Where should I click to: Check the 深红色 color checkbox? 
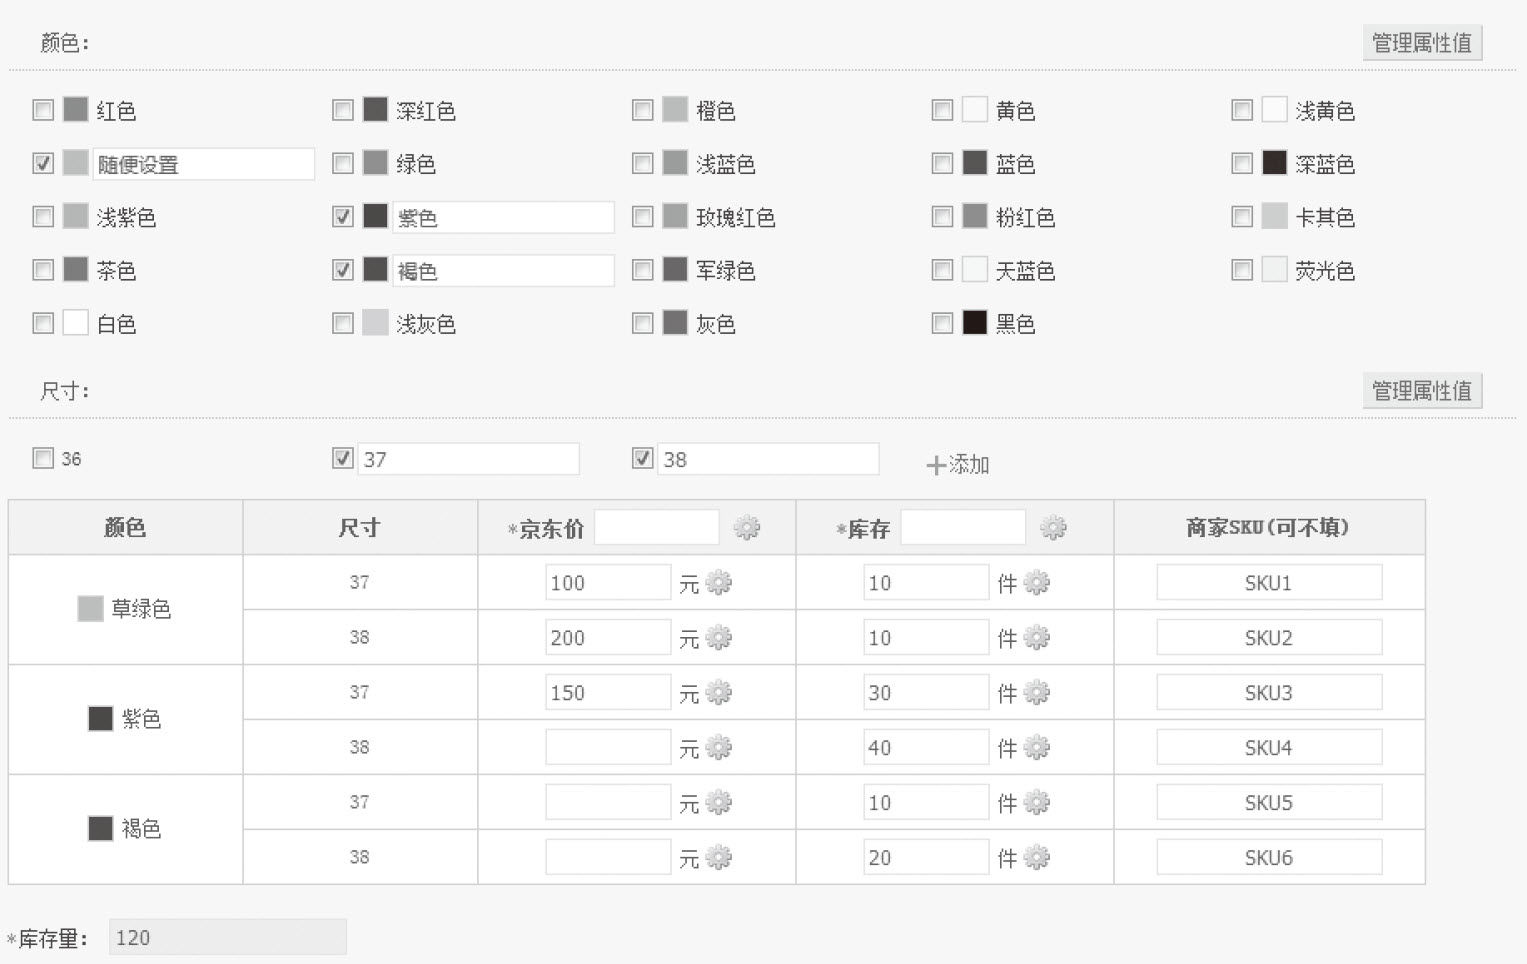[343, 110]
